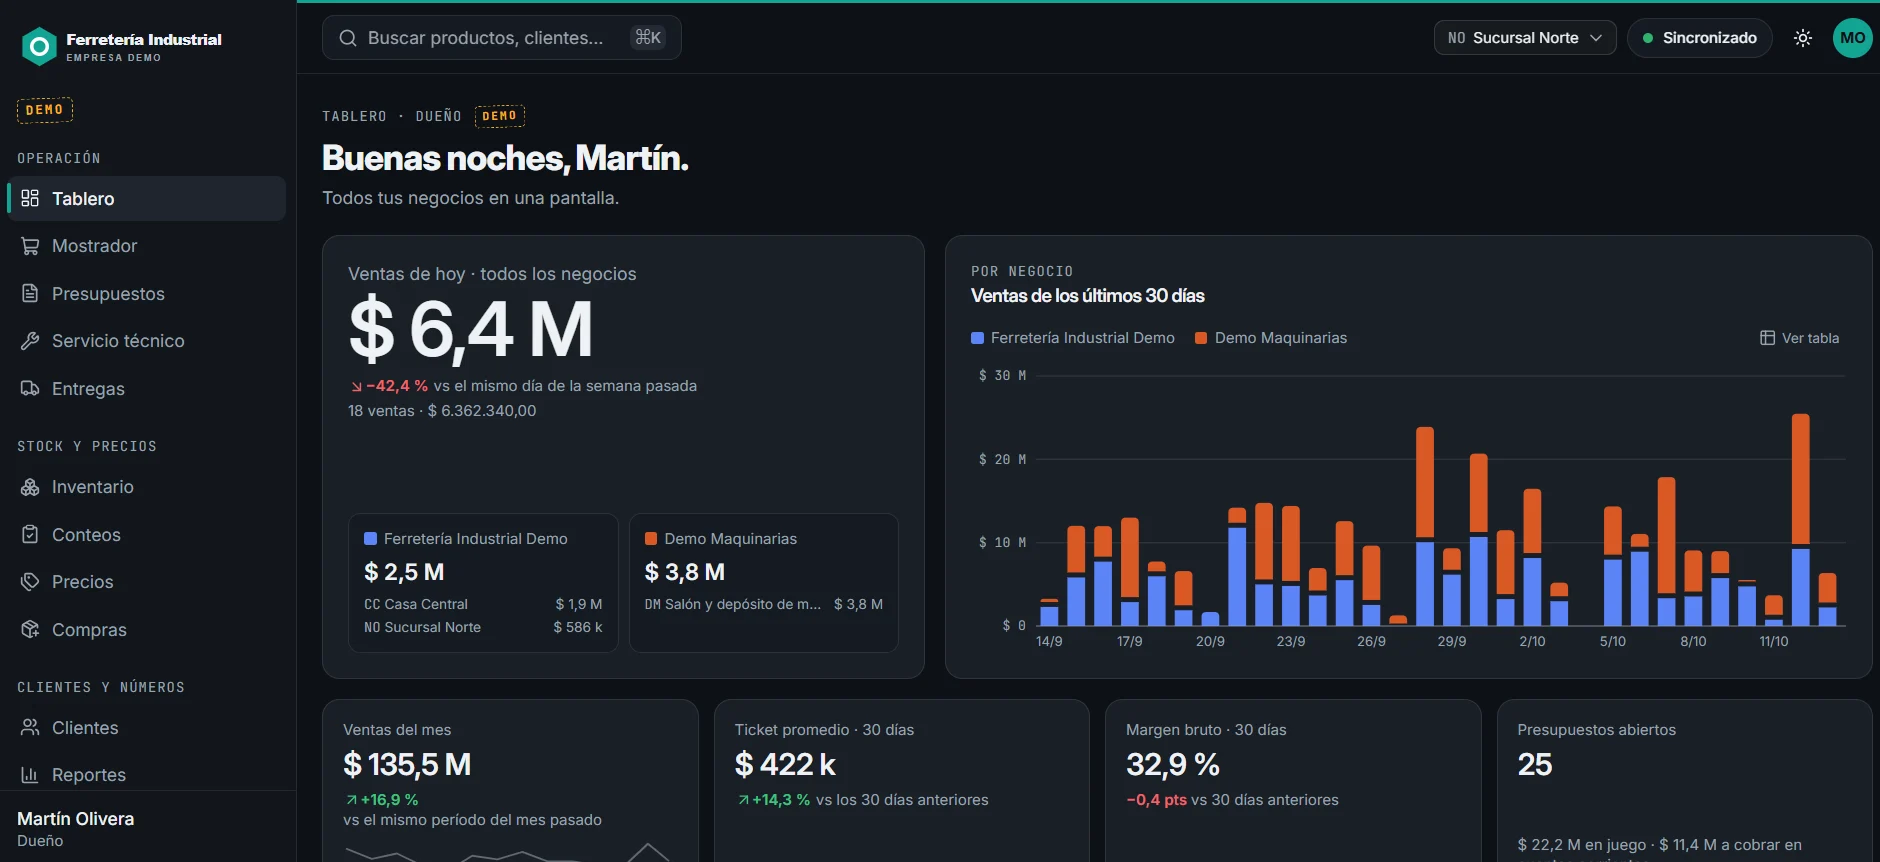Click the 18 ventas · $ 6.362.340,00 text
Screen dimensions: 1880x862
coord(442,411)
